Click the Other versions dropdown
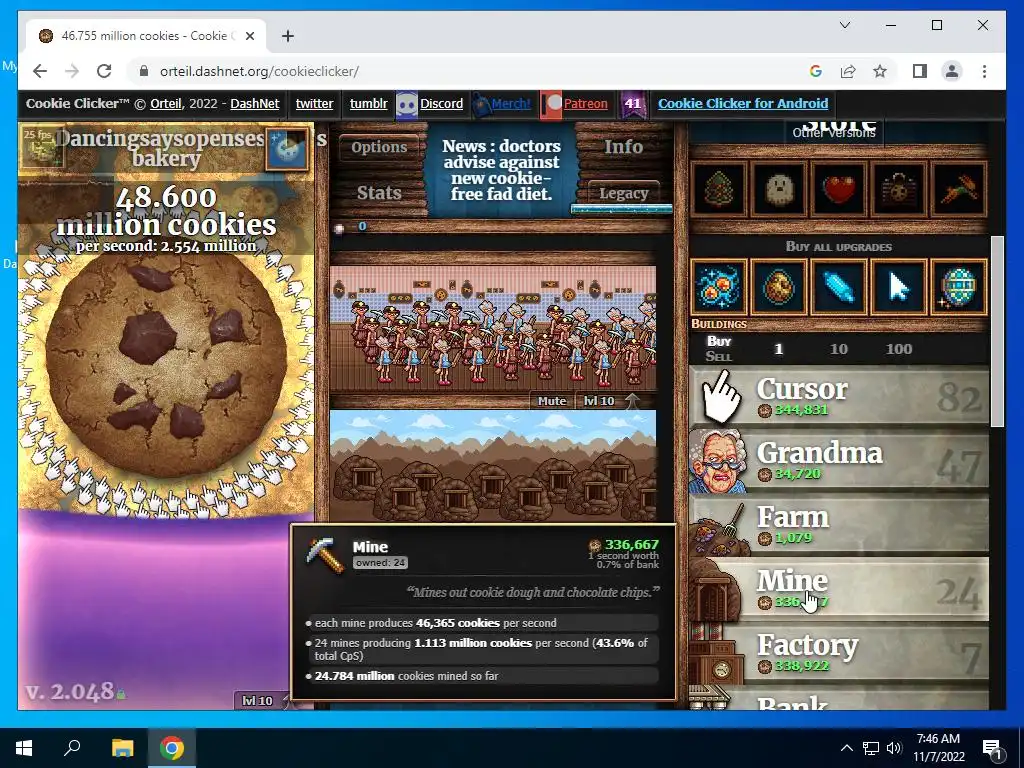 click(834, 133)
